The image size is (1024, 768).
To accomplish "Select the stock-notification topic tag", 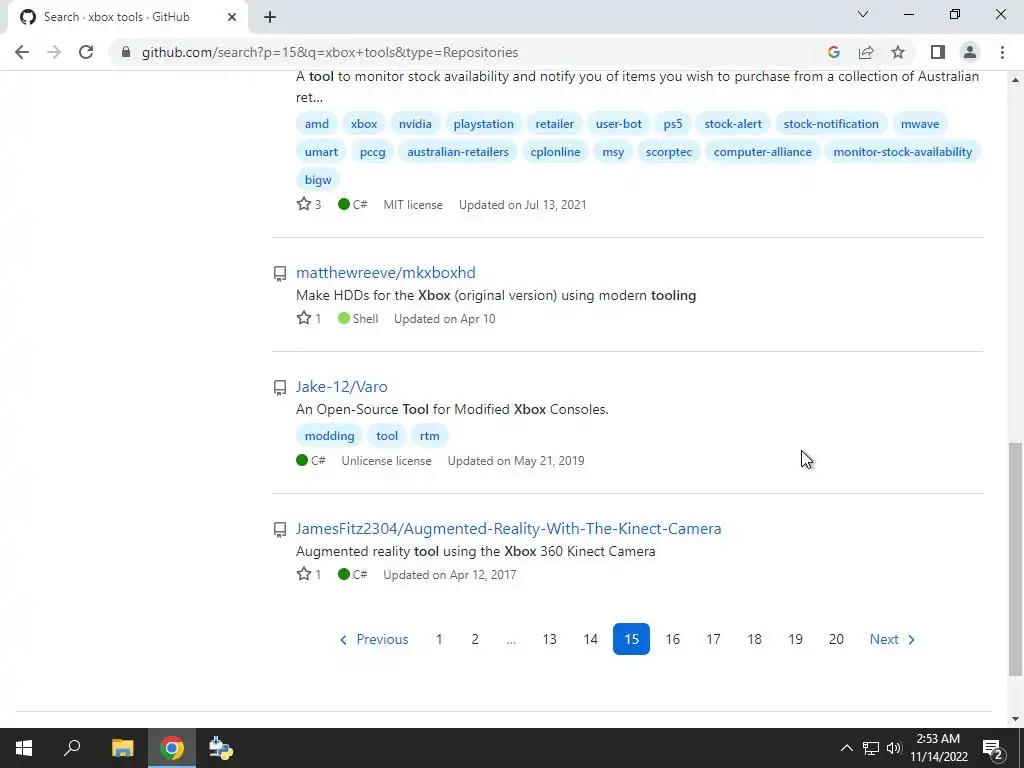I will click(x=831, y=123).
